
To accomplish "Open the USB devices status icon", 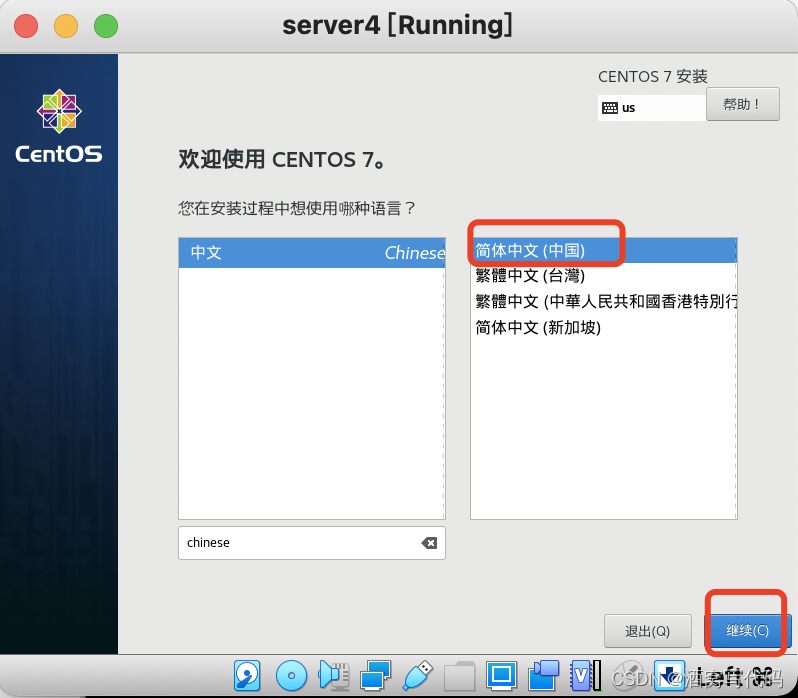I will [x=417, y=675].
